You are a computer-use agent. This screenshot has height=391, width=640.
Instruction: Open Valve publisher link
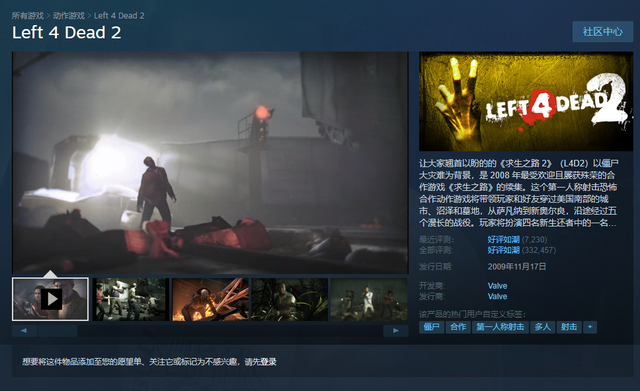[497, 296]
